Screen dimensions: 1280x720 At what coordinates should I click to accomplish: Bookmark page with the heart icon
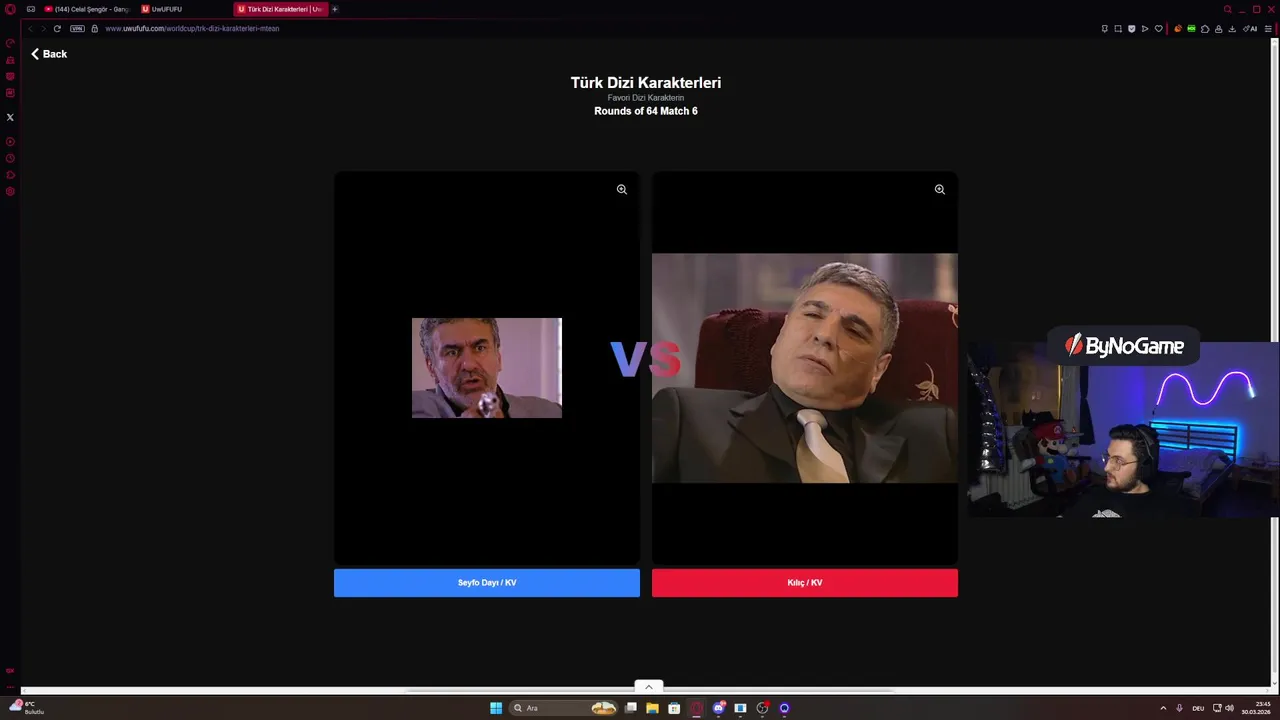[1159, 29]
